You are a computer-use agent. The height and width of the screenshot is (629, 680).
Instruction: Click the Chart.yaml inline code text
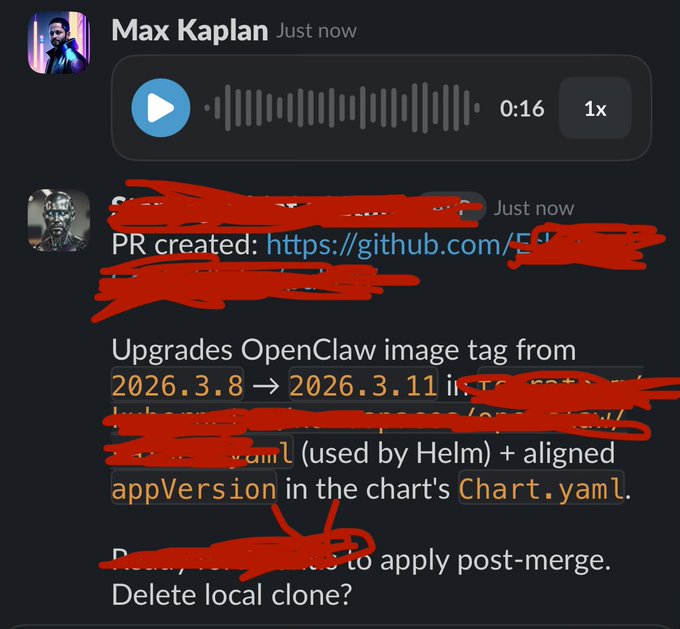pyautogui.click(x=541, y=489)
